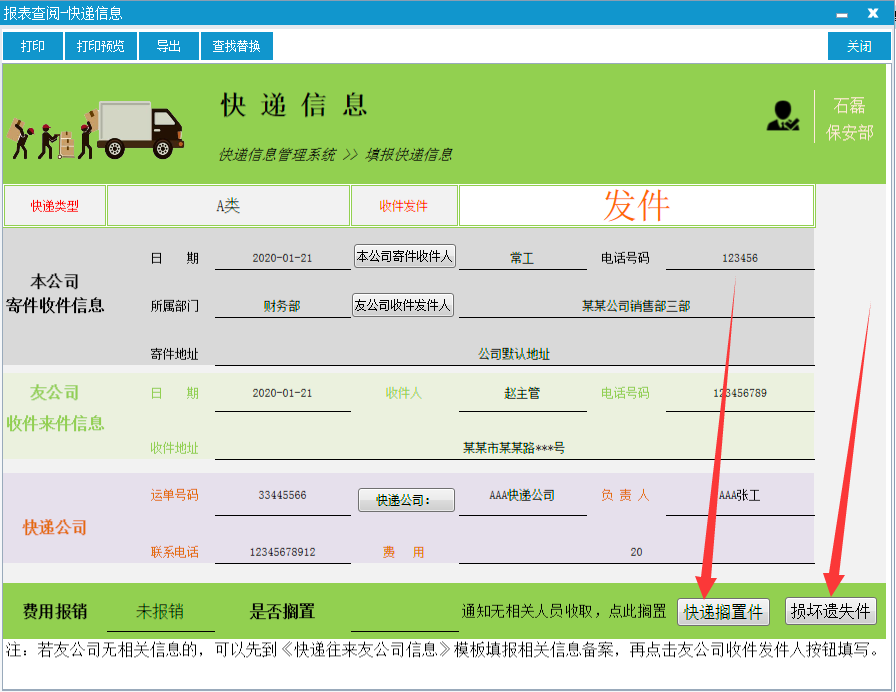The height and width of the screenshot is (692, 896).
Task: Click the 关闭 button in toolbar
Action: [x=859, y=46]
